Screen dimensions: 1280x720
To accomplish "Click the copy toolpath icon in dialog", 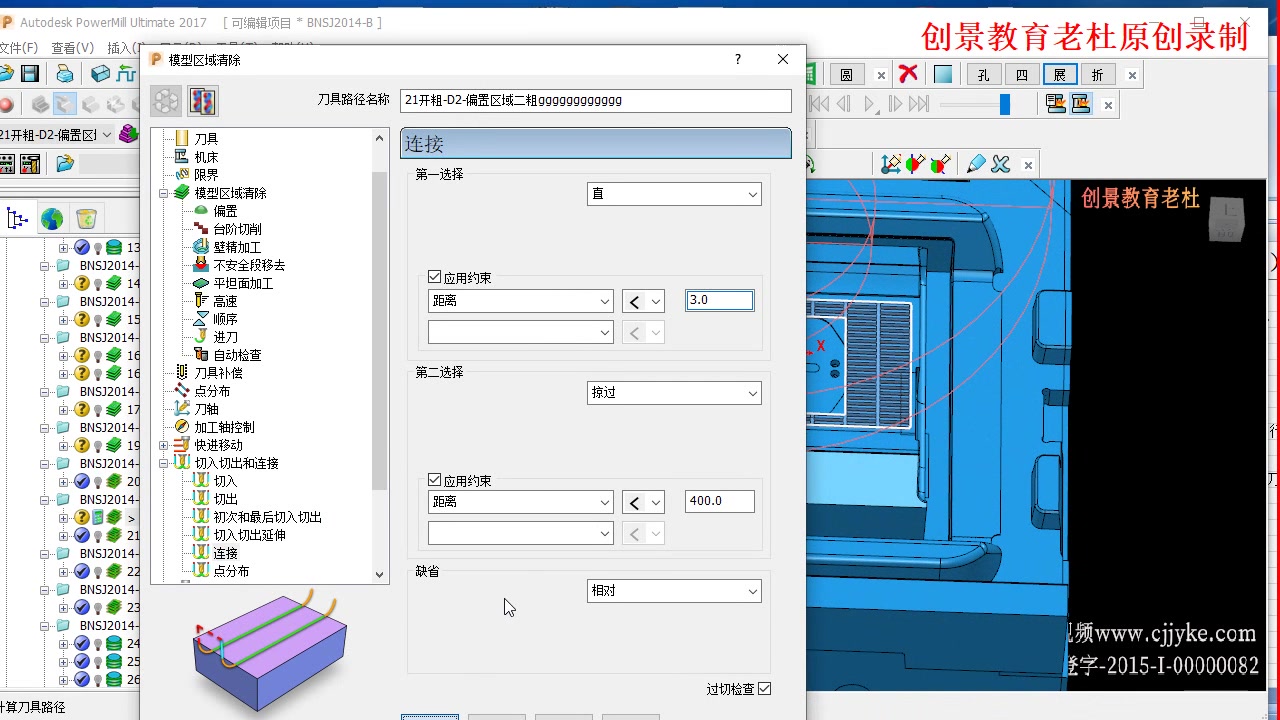I will (202, 101).
